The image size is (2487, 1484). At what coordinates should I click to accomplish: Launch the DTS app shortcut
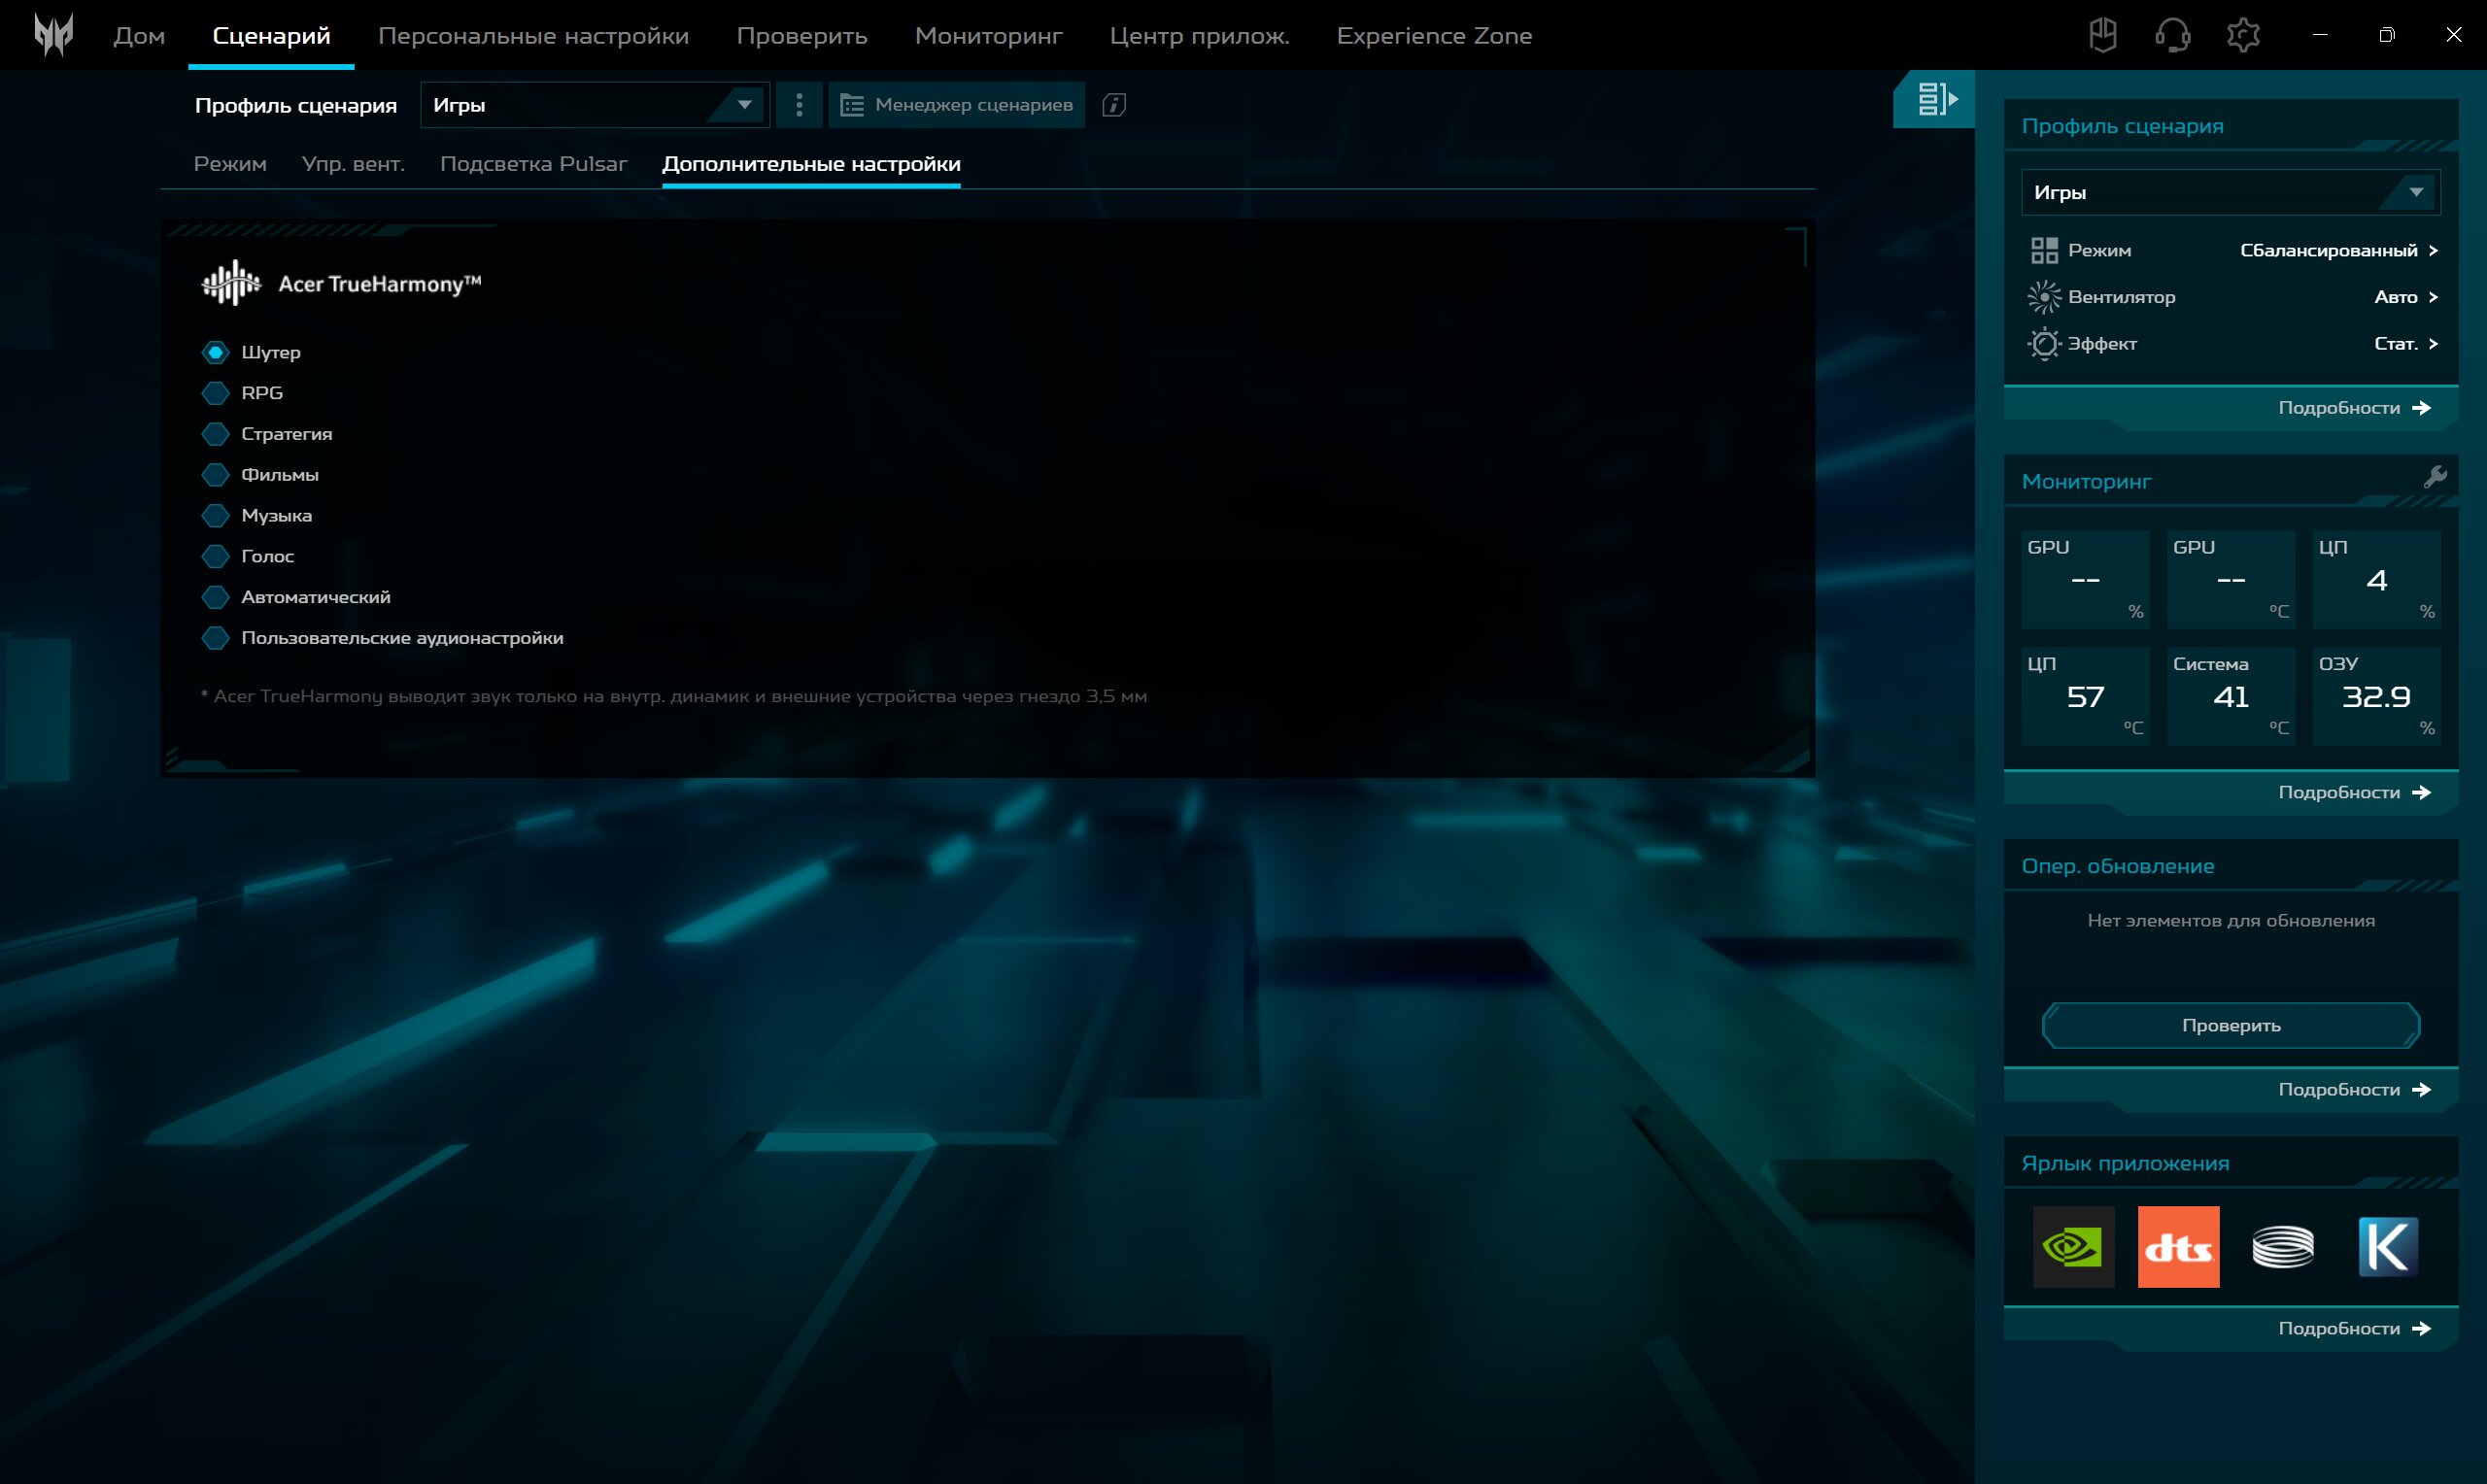coord(2178,1246)
